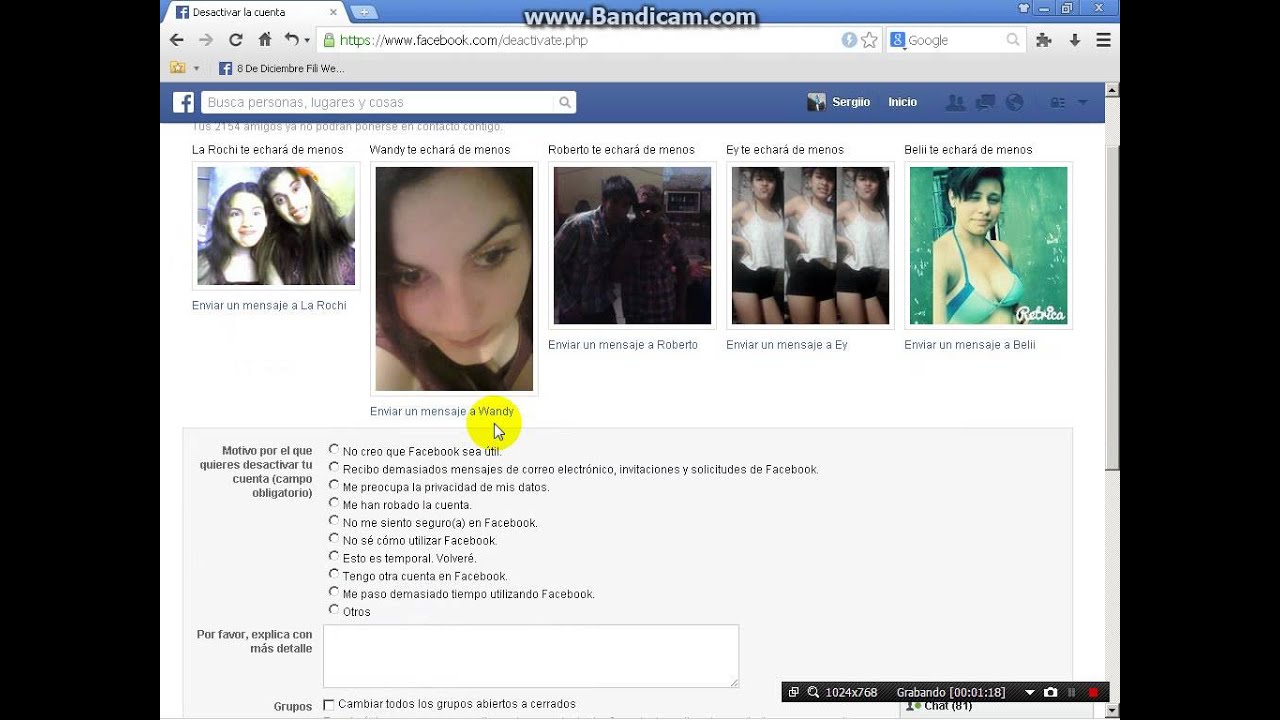Bookmark this page with the star icon
This screenshot has width=1280, height=720.
coord(869,40)
